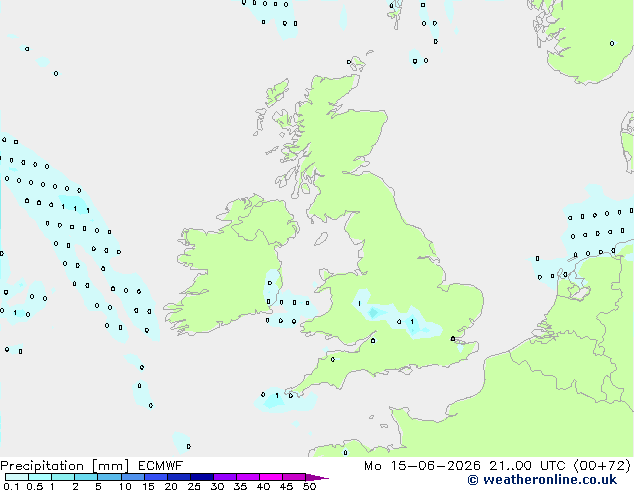
Task: Click the '15' legend scale label
Action: (x=148, y=486)
